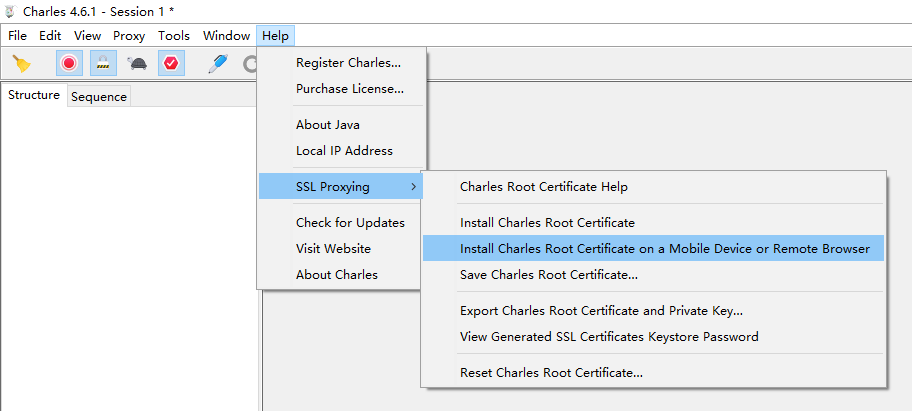Choose Visit Website in Help menu
Screen dimensions: 912x411
point(341,248)
